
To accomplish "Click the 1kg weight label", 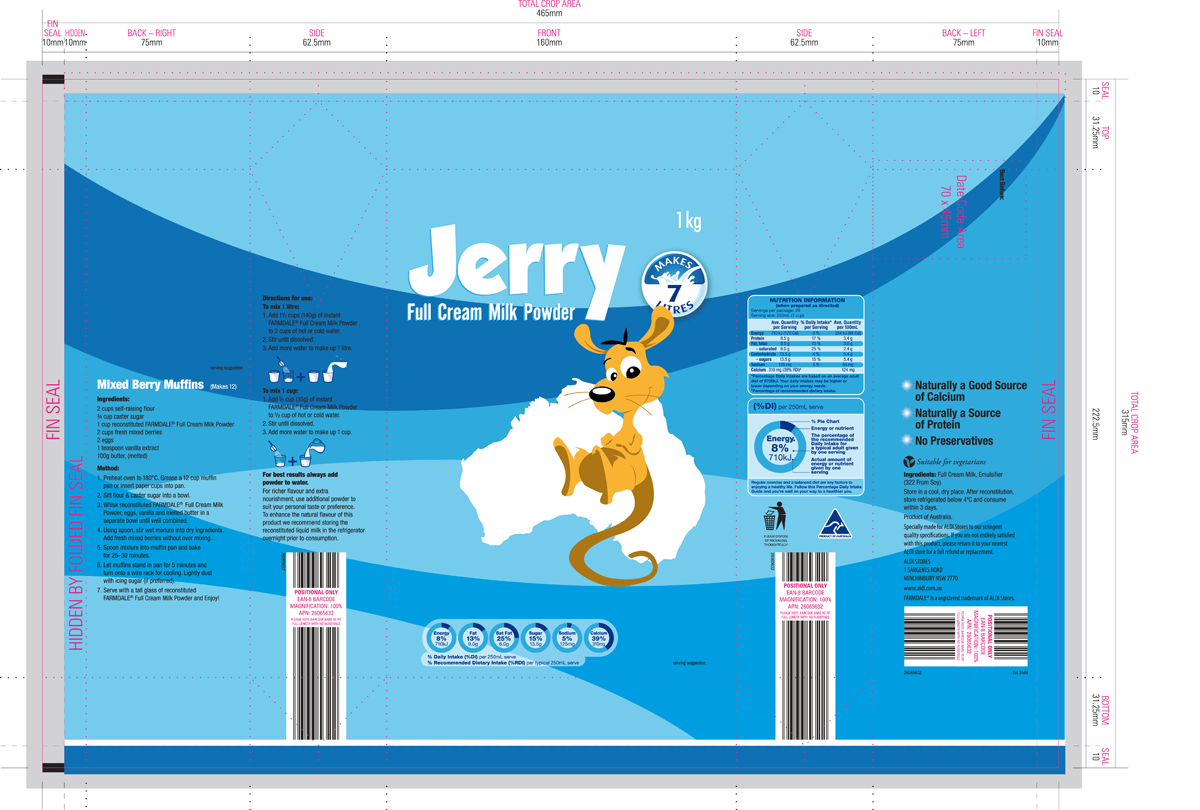I will click(688, 221).
